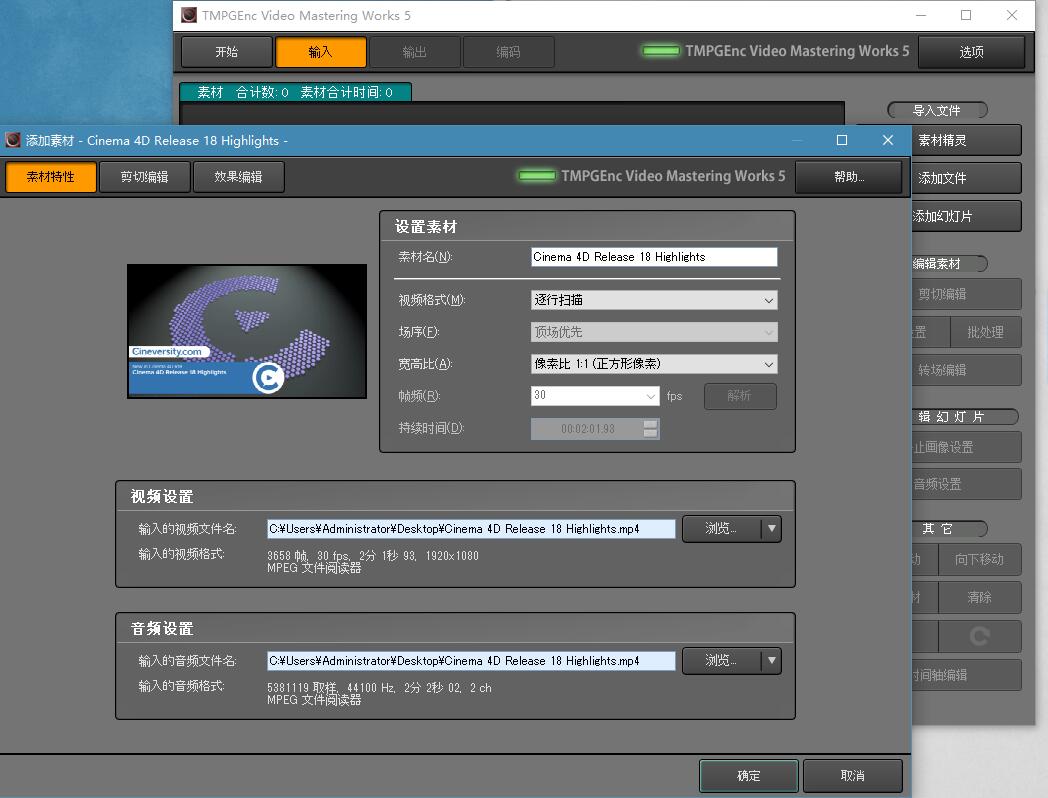
Task: Click the 添加素材 dialog title bar icon
Action: pyautogui.click(x=13, y=140)
